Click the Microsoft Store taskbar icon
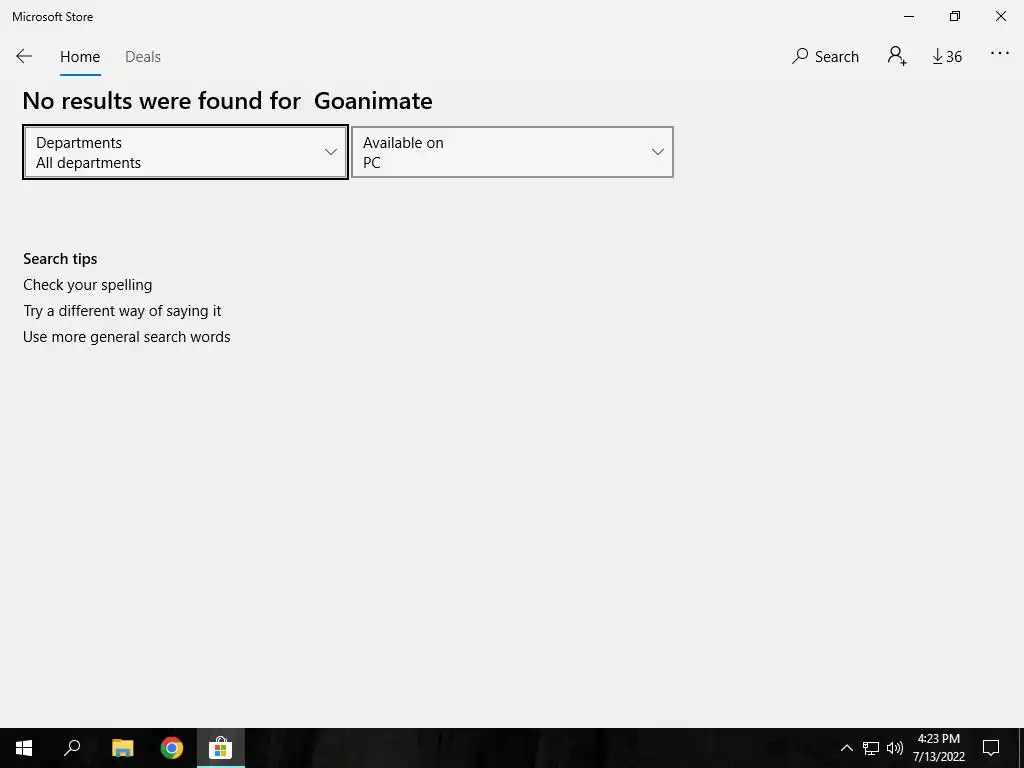 click(221, 748)
